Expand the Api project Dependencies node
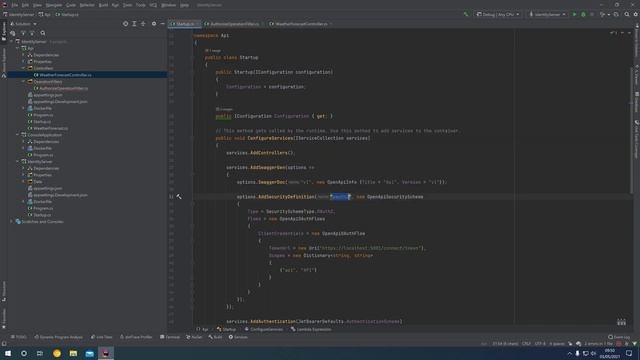This screenshot has height=360, width=640. [24, 55]
